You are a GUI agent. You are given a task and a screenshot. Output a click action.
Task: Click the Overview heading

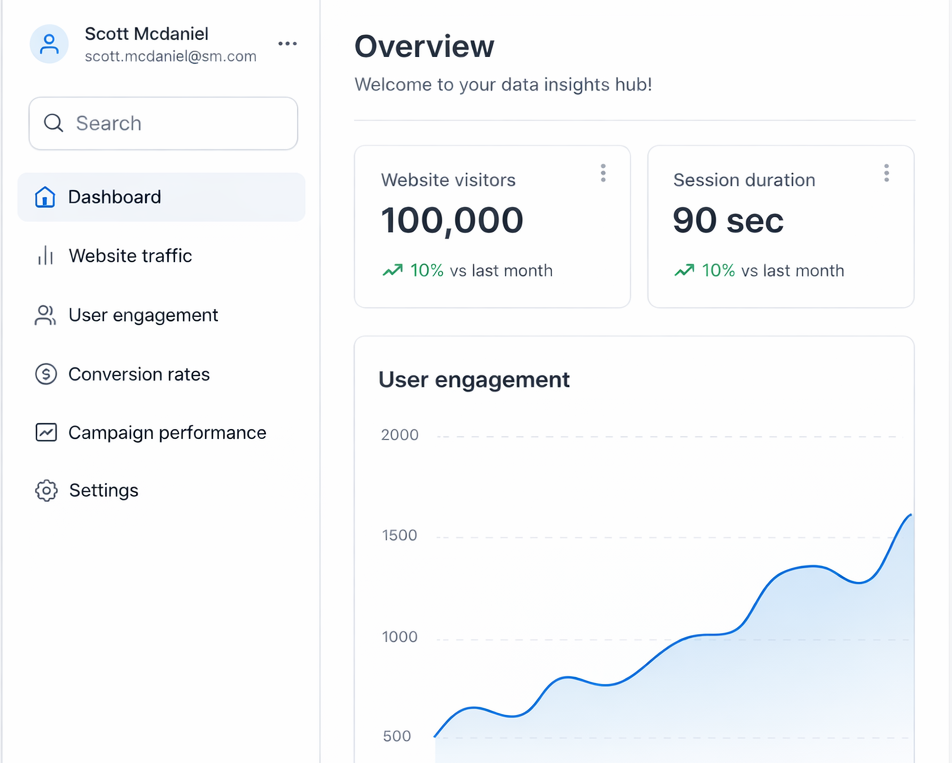[424, 46]
